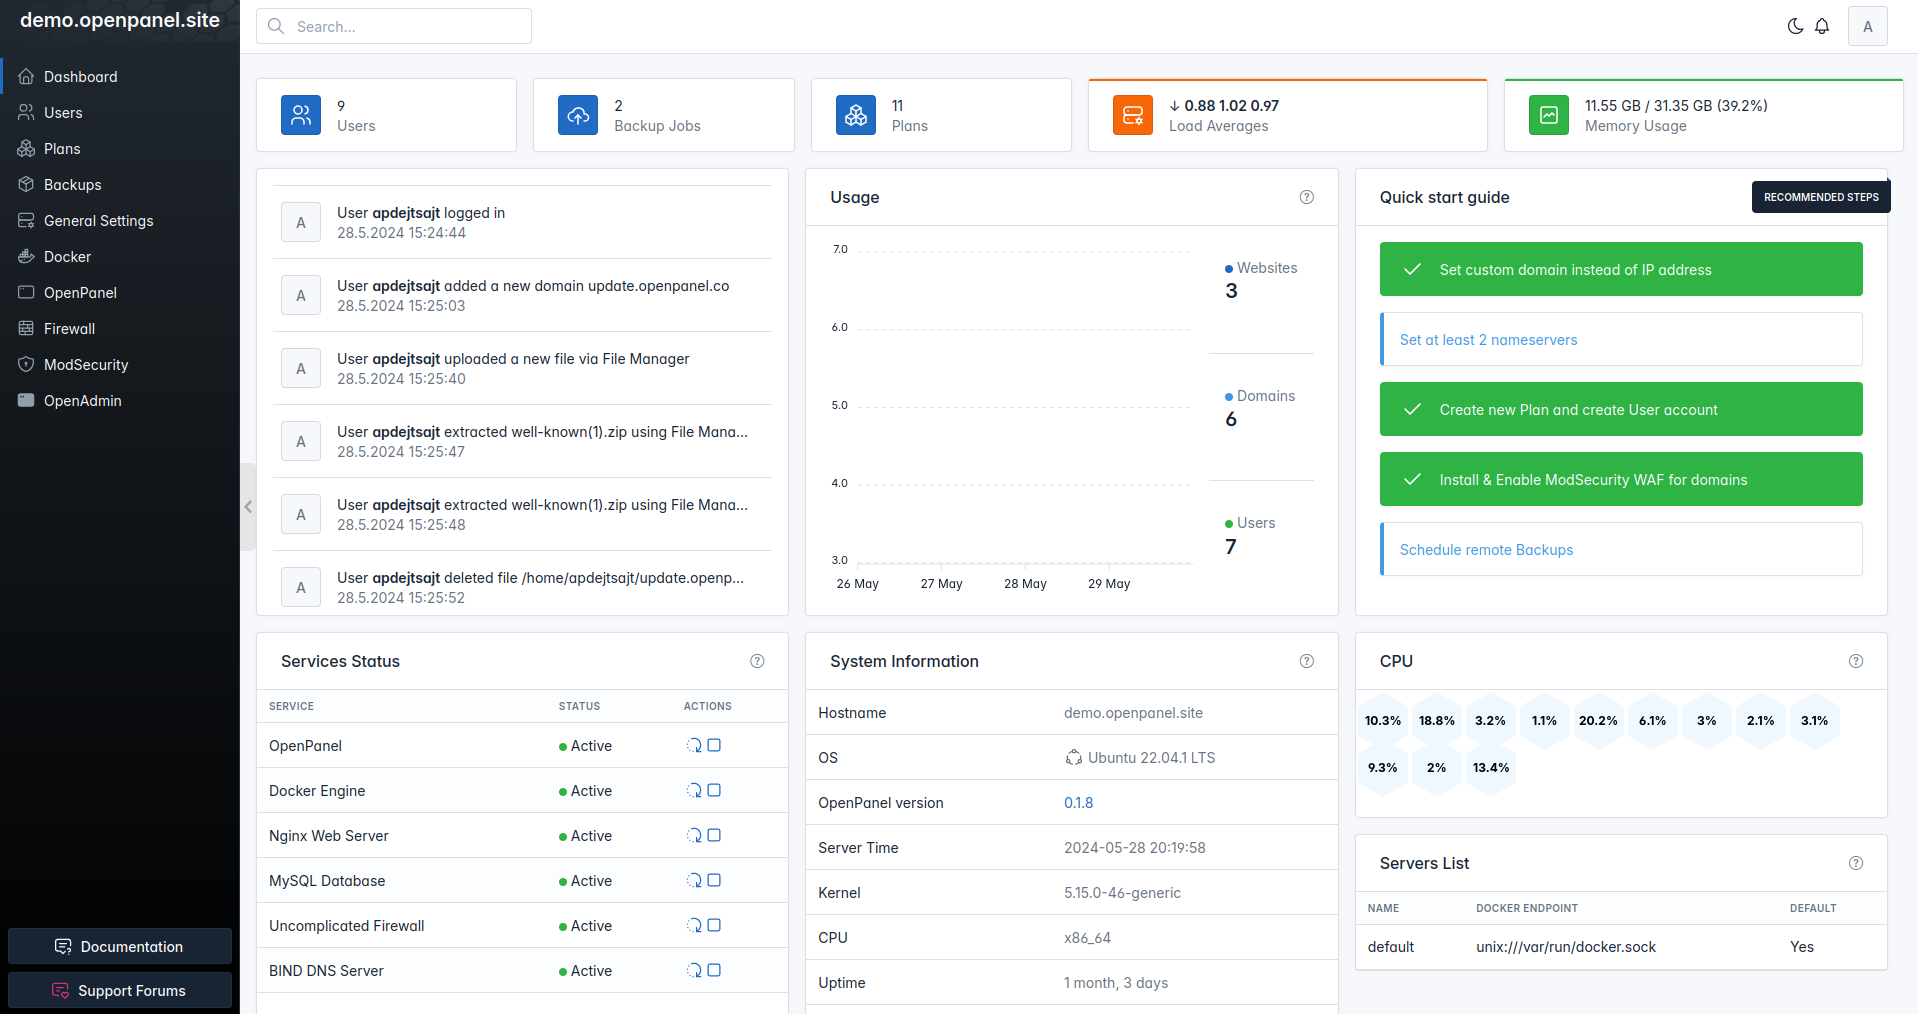
Task: Open help for the Usage panel
Action: (x=1307, y=197)
